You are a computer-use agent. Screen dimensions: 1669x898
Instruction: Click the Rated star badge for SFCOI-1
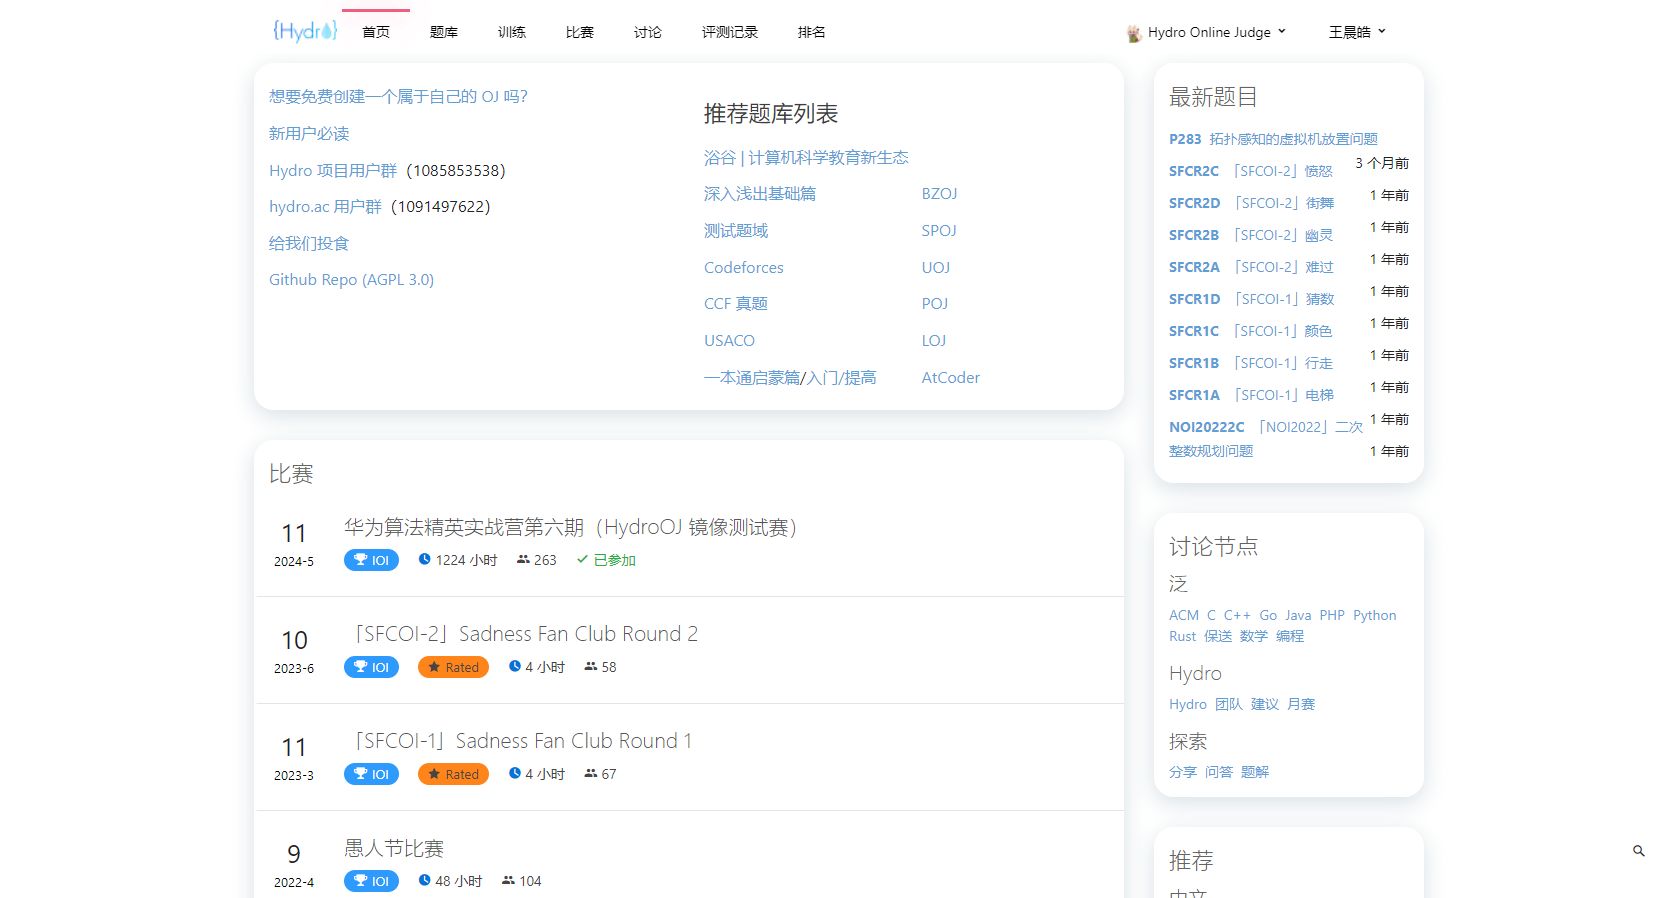click(x=453, y=774)
